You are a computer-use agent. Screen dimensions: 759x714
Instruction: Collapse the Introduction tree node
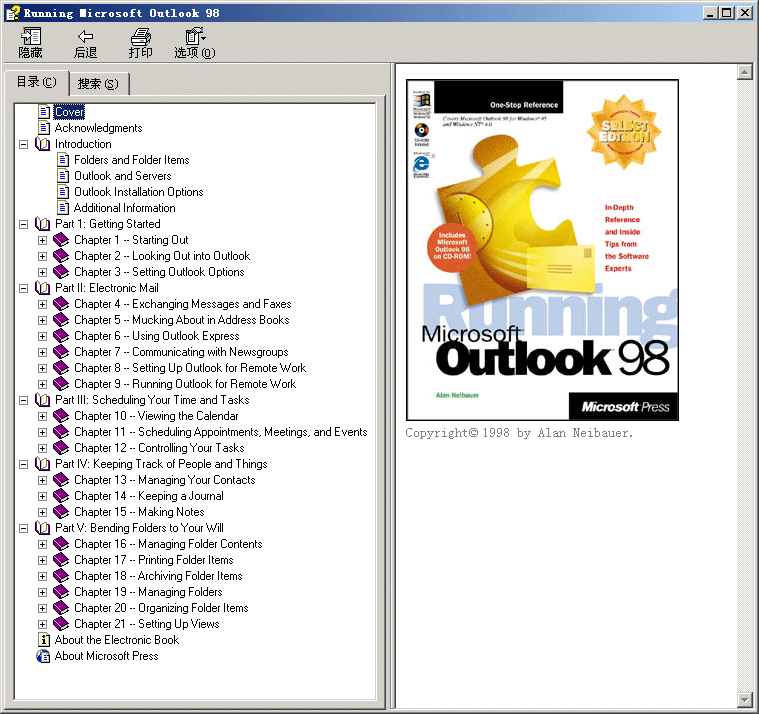(x=23, y=144)
